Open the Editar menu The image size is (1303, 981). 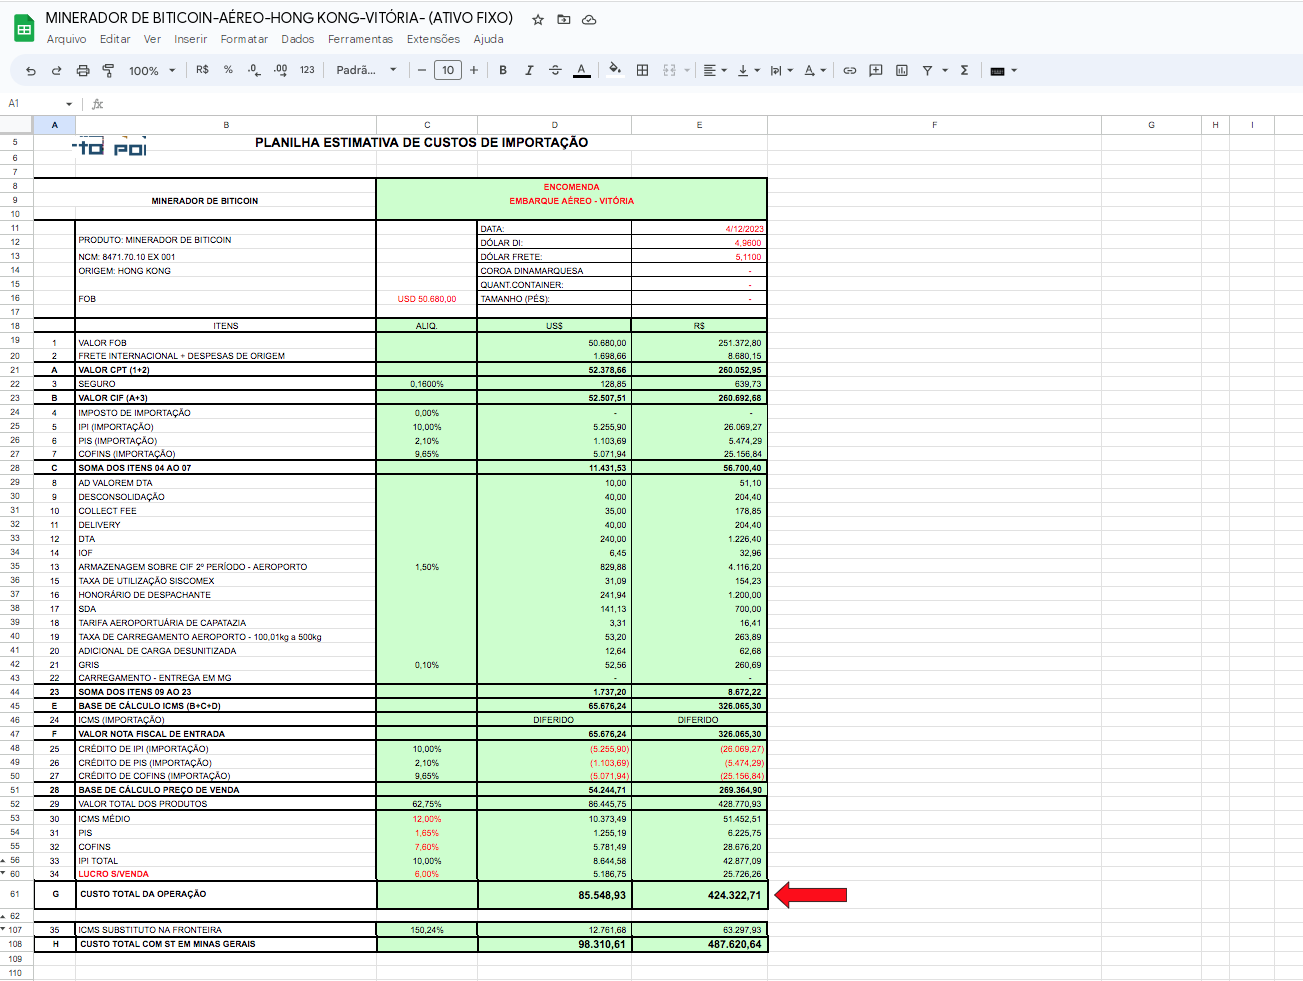click(x=115, y=39)
